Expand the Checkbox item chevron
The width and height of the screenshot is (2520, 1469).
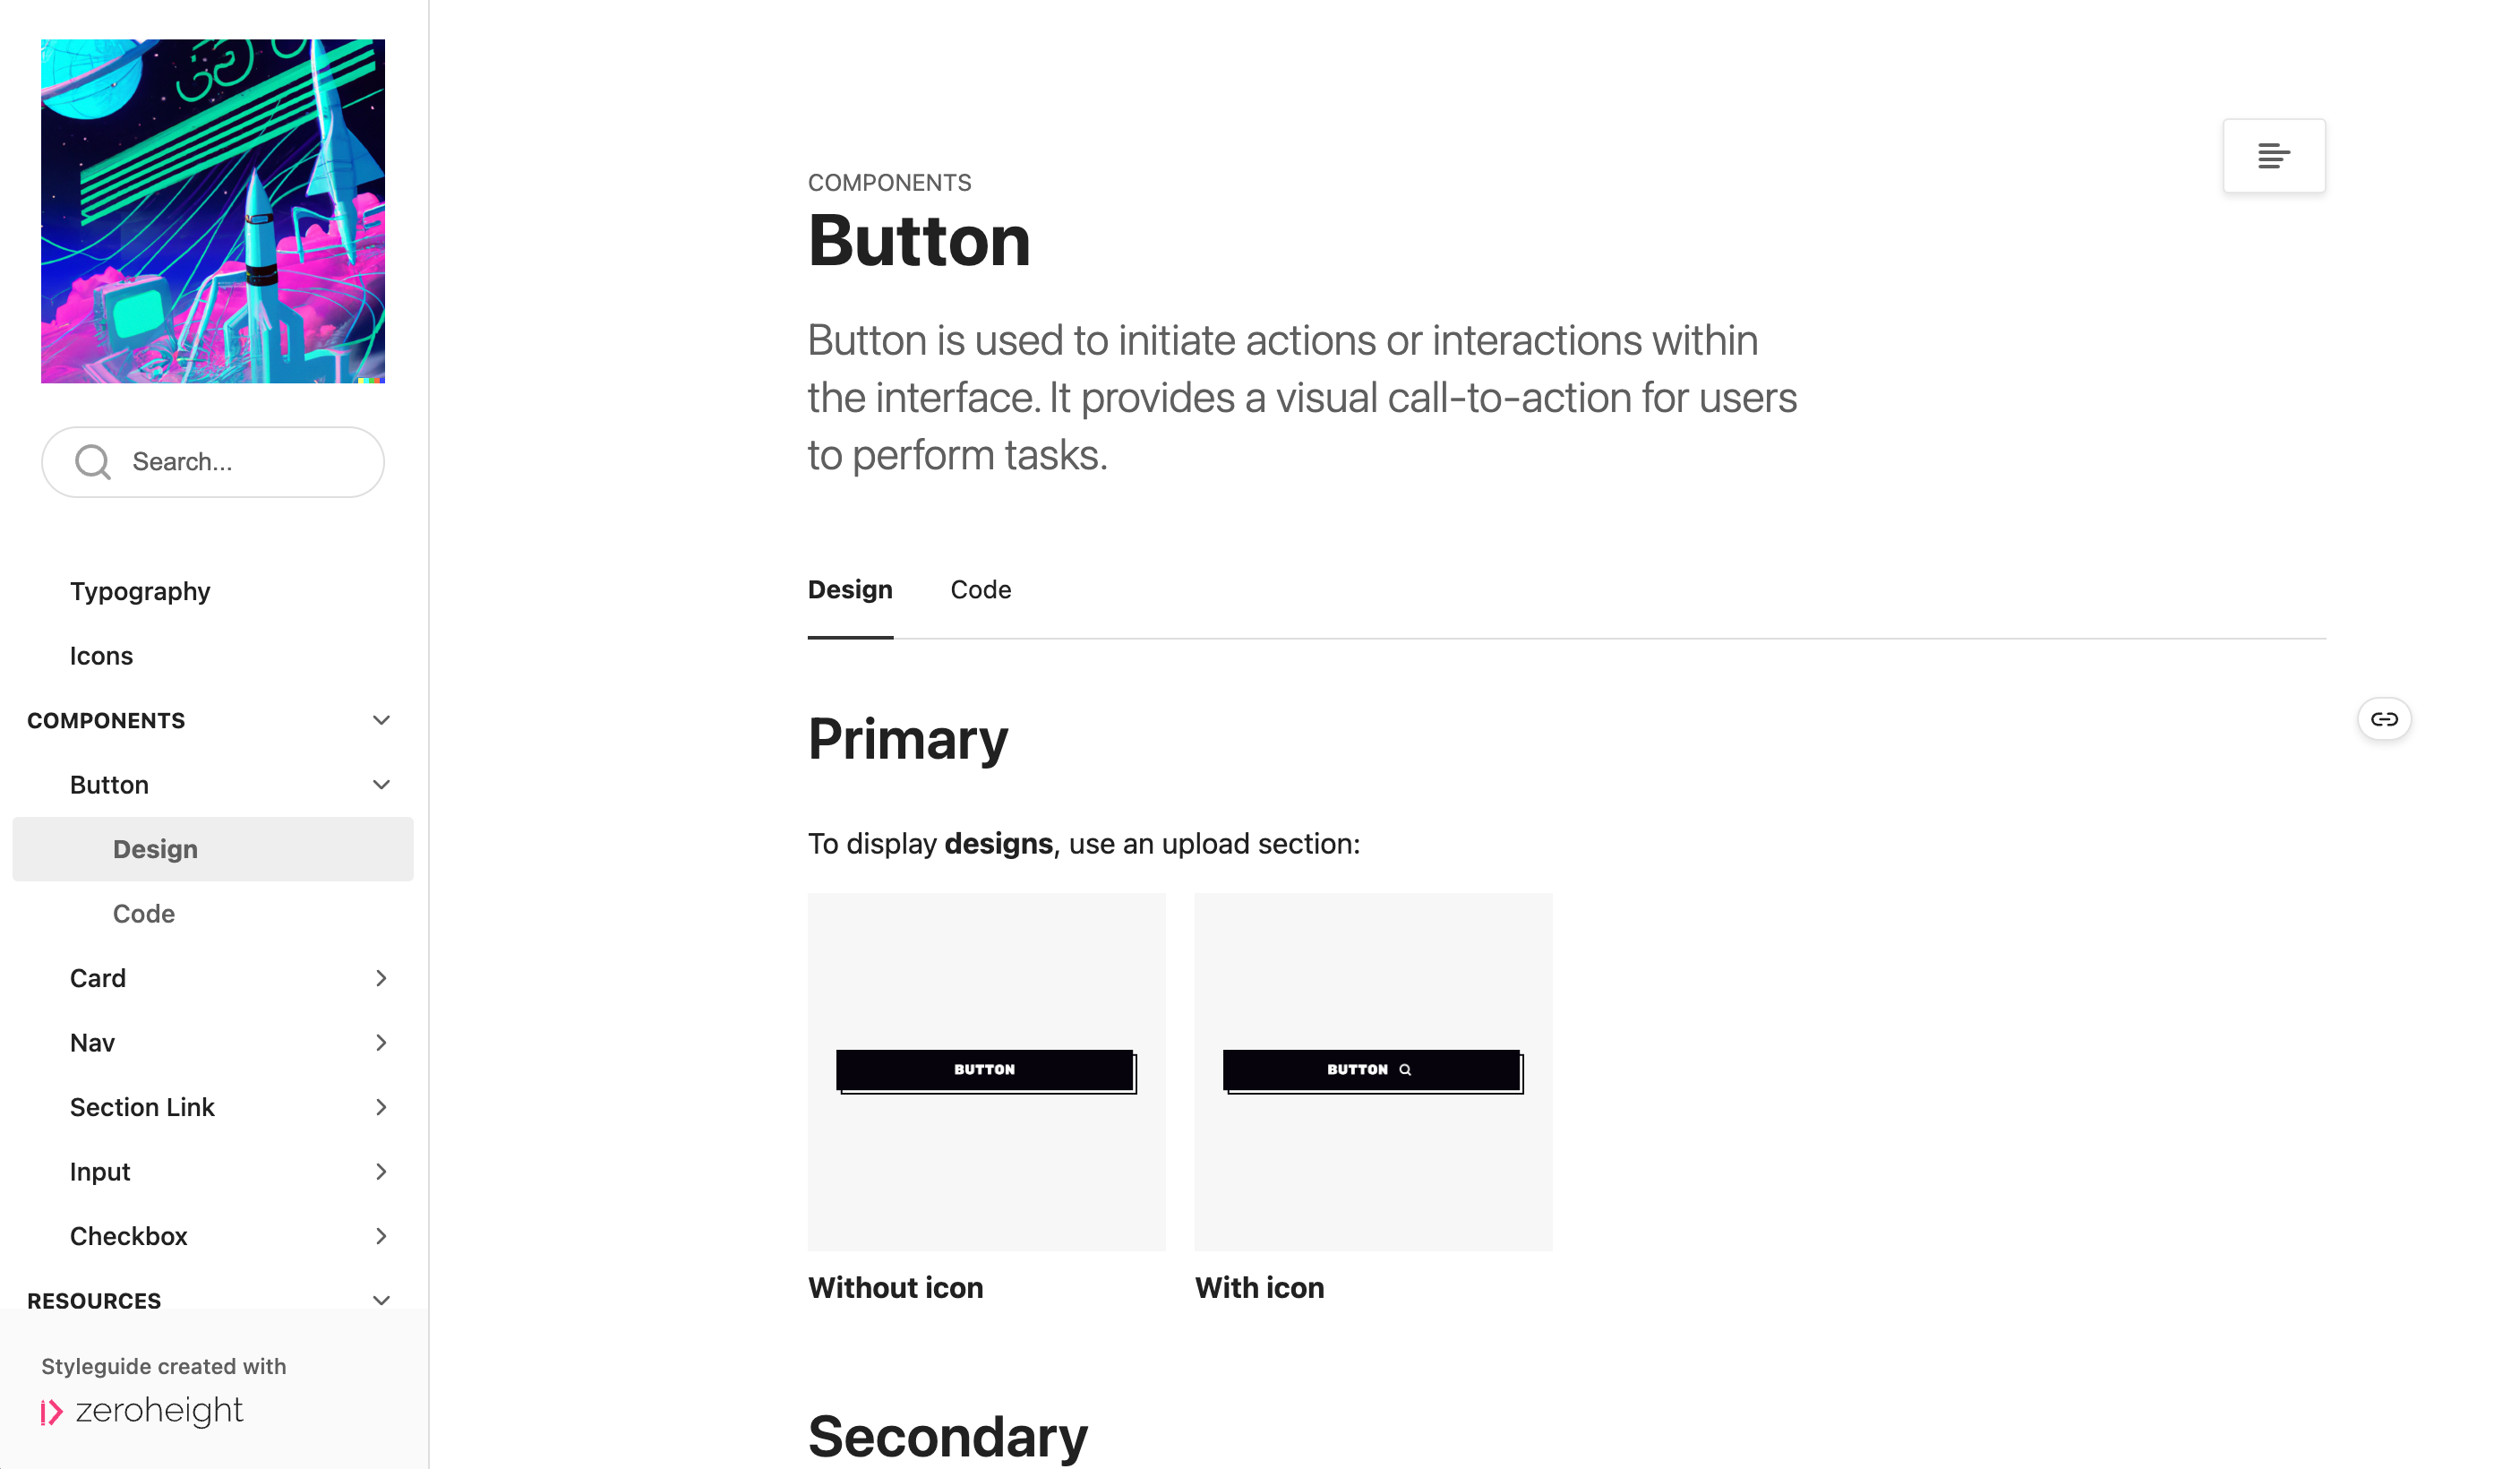tap(381, 1236)
